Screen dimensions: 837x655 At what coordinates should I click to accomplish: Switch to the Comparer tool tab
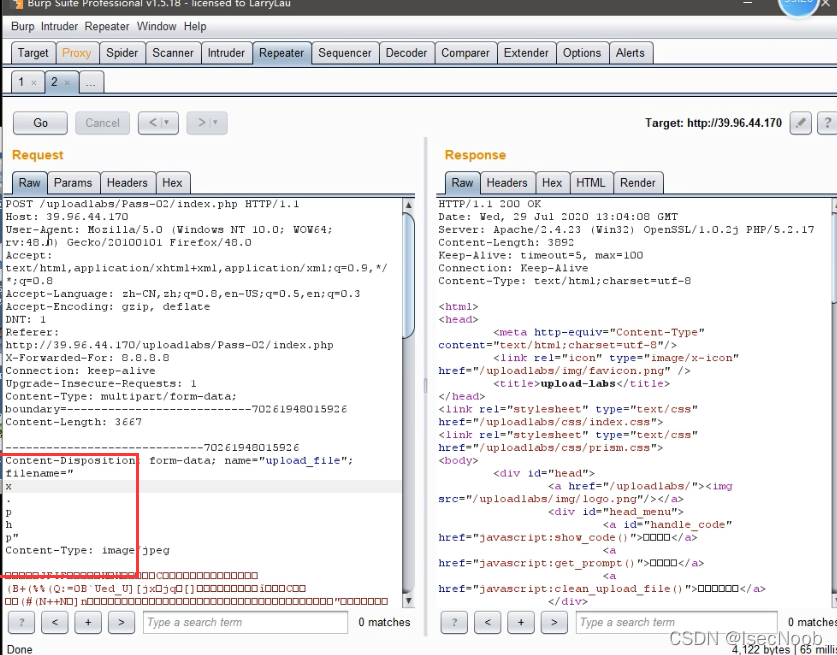pos(465,53)
